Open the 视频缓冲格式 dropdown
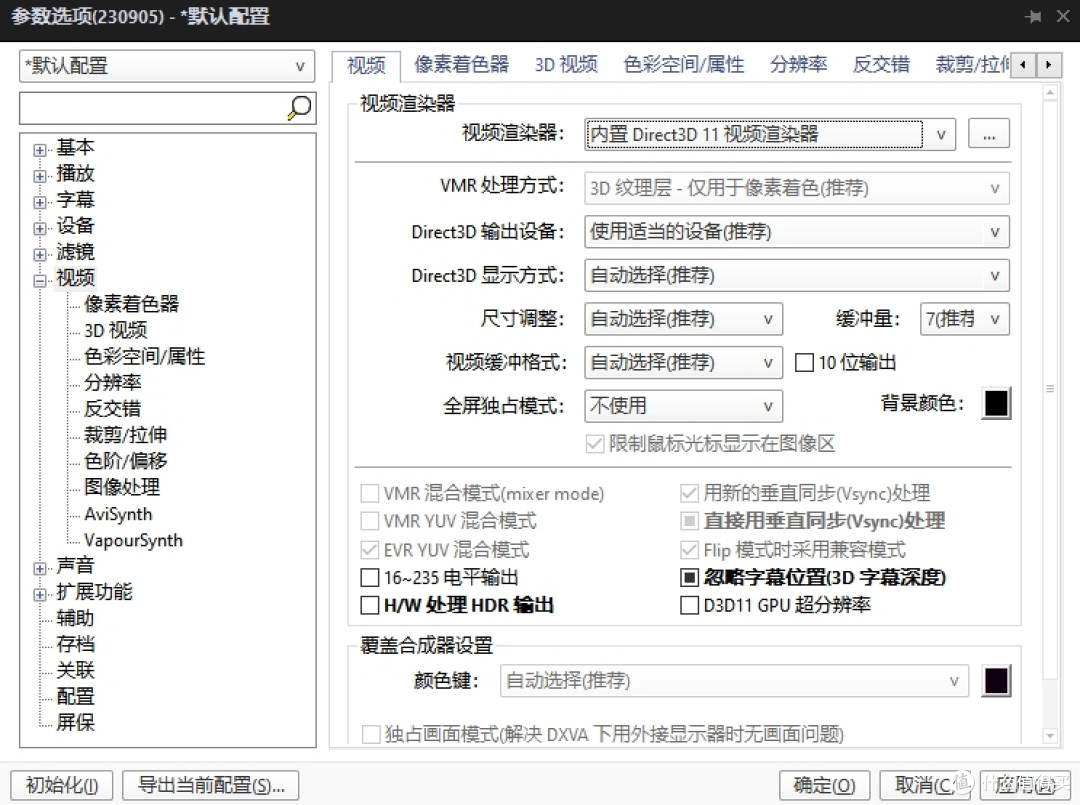1080x805 pixels. tap(683, 362)
